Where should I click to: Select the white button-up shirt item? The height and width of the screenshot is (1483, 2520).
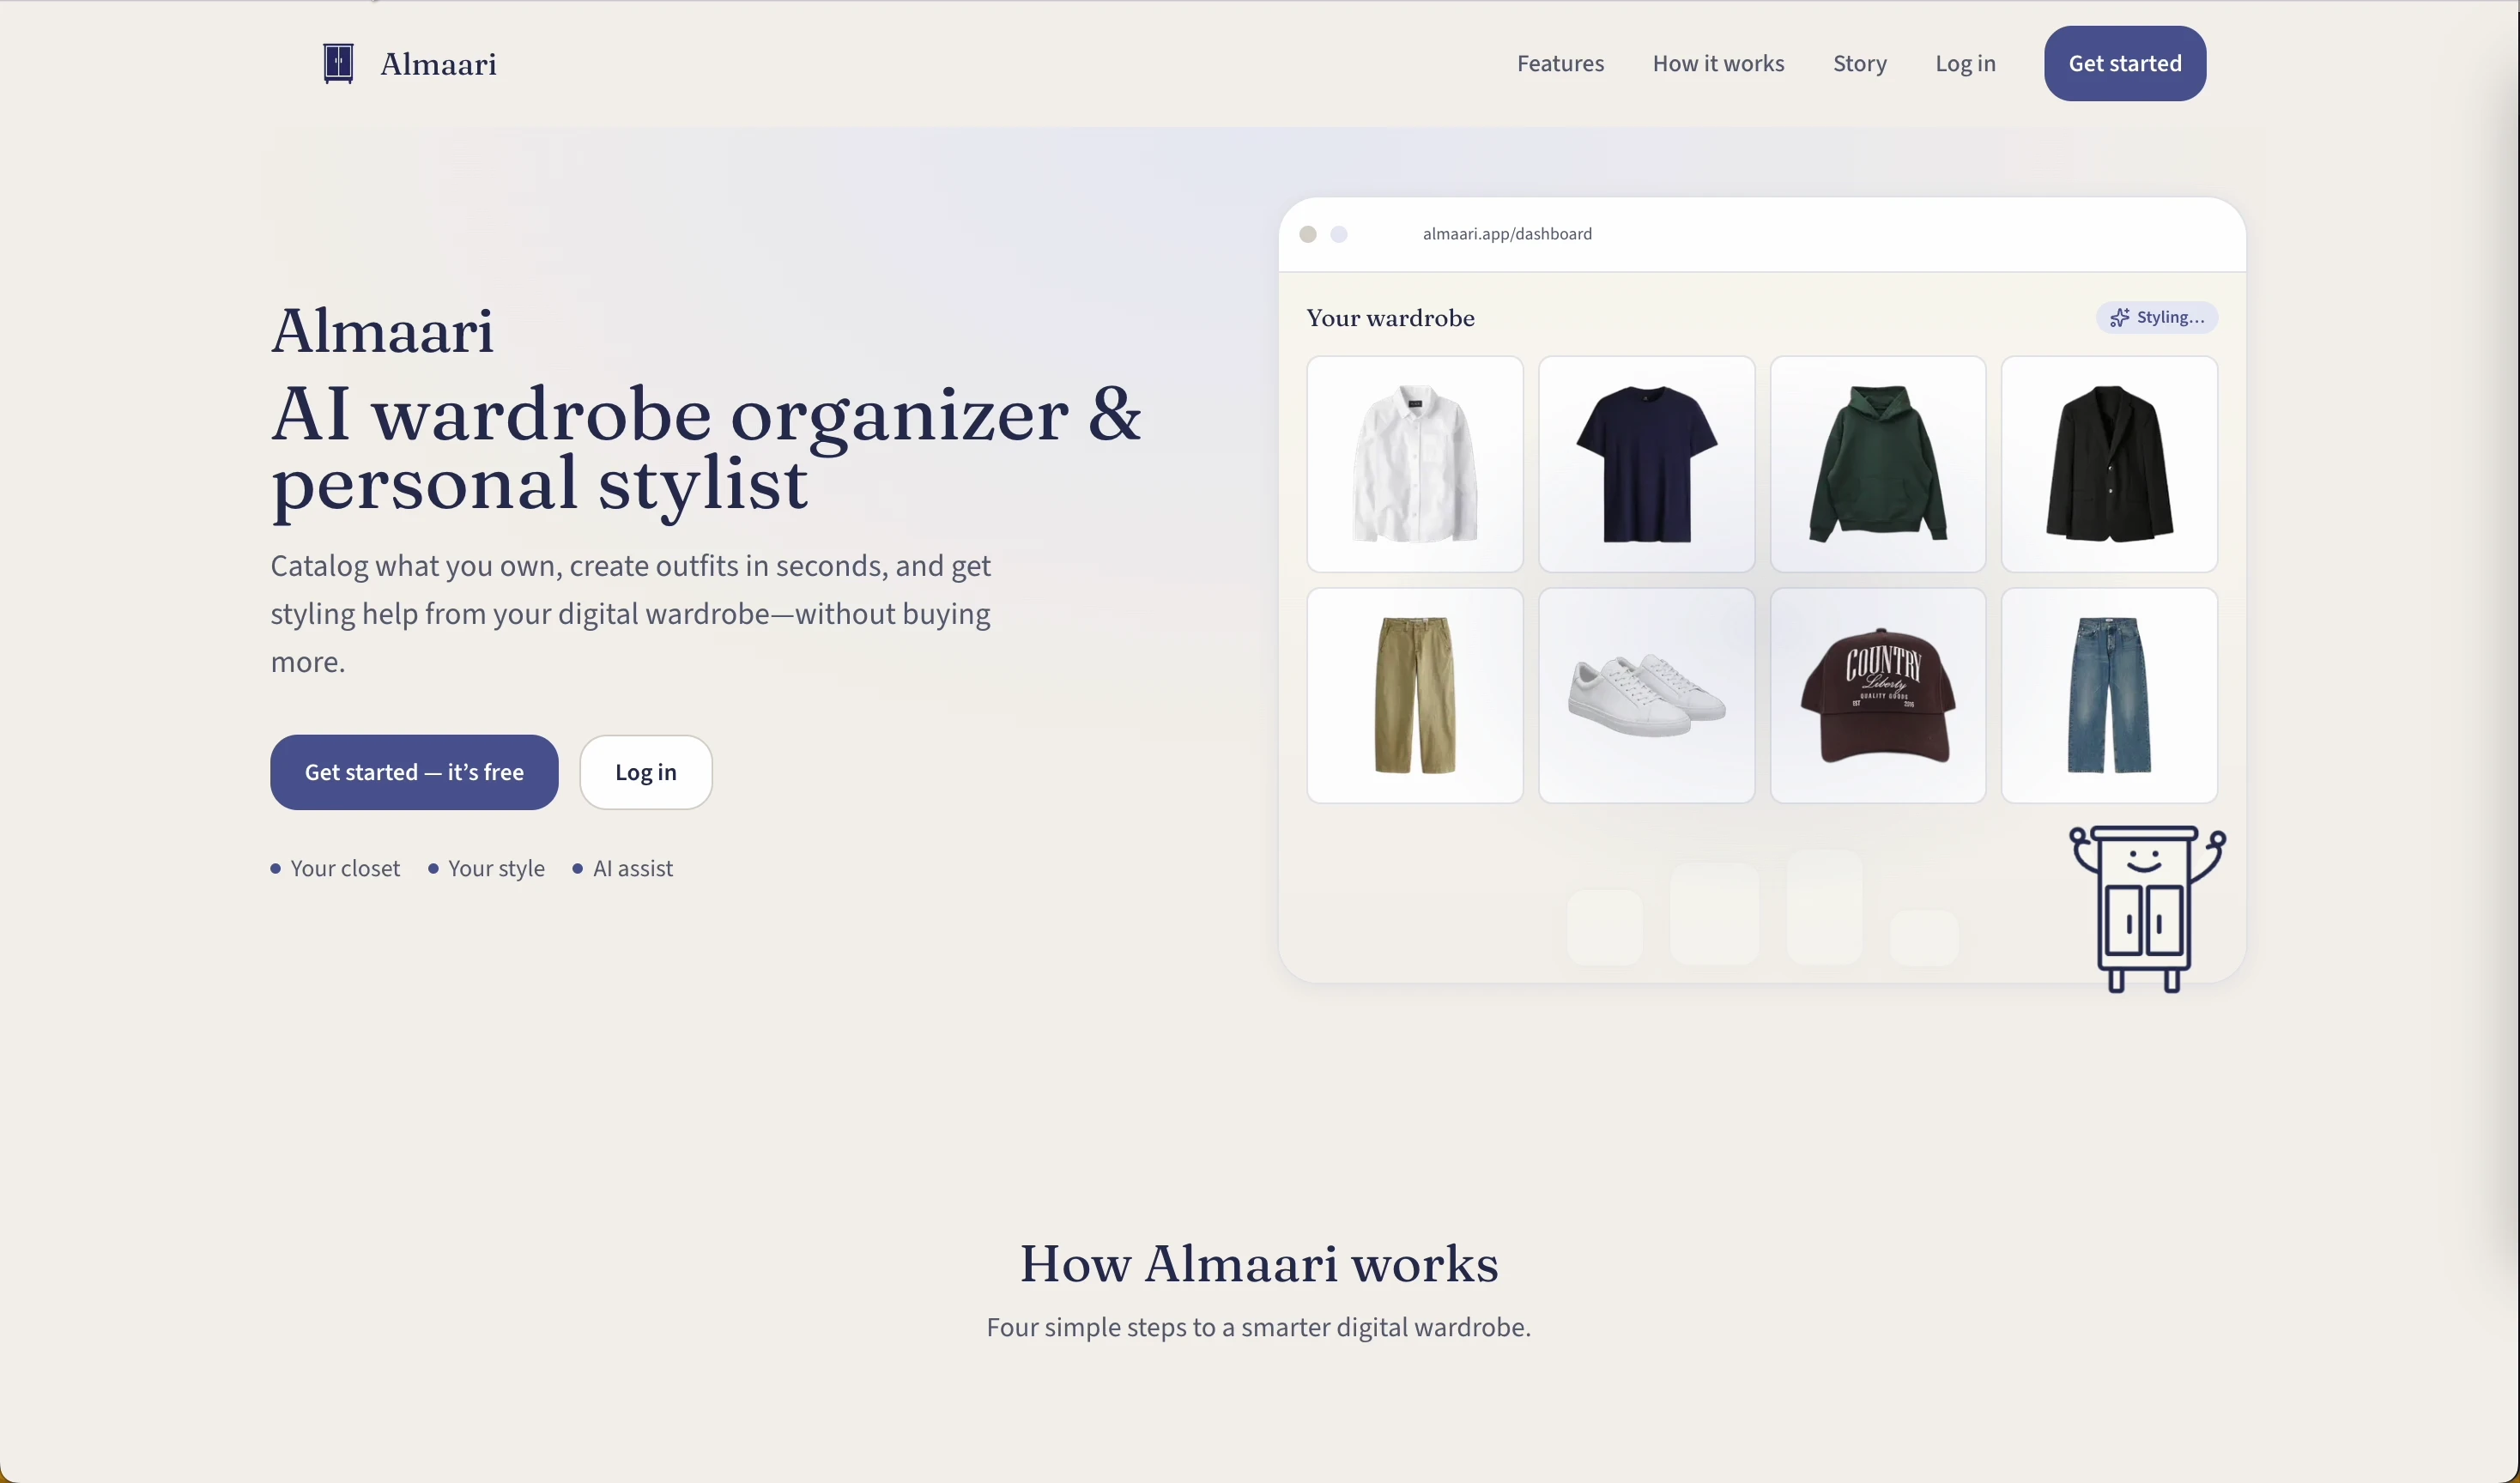point(1415,464)
